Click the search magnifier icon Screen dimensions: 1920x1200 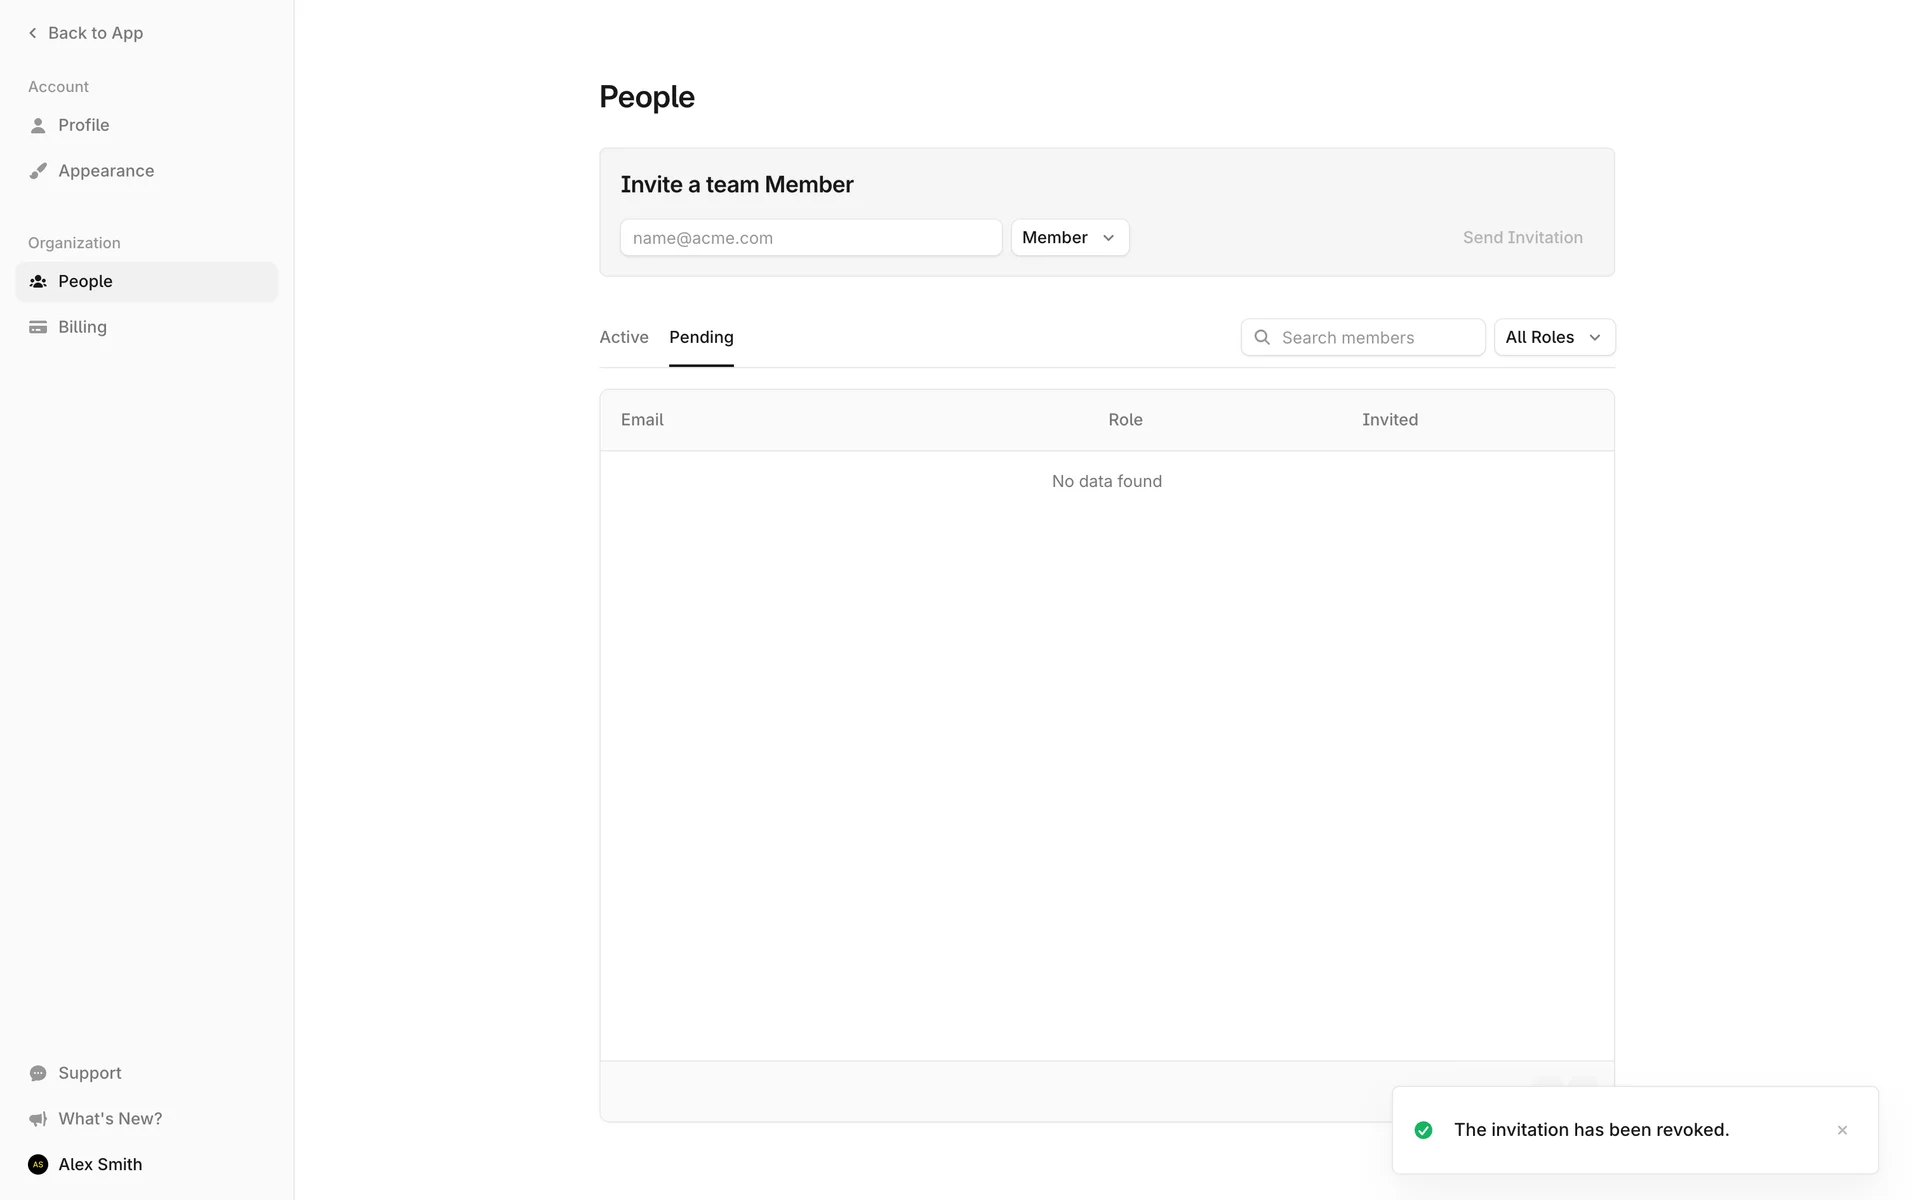(1262, 338)
